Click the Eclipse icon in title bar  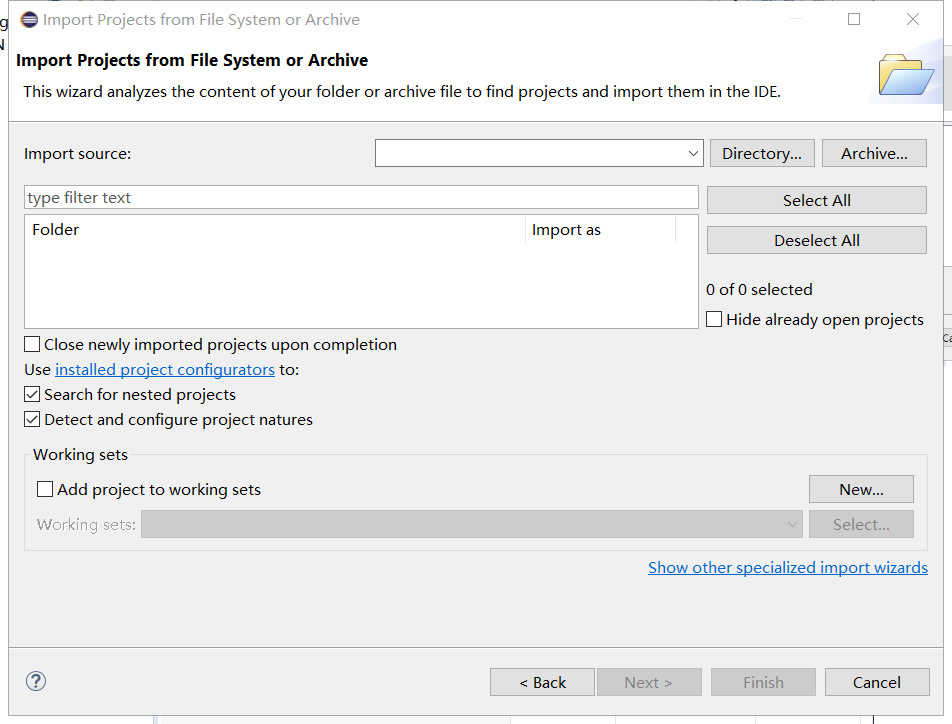(x=29, y=19)
